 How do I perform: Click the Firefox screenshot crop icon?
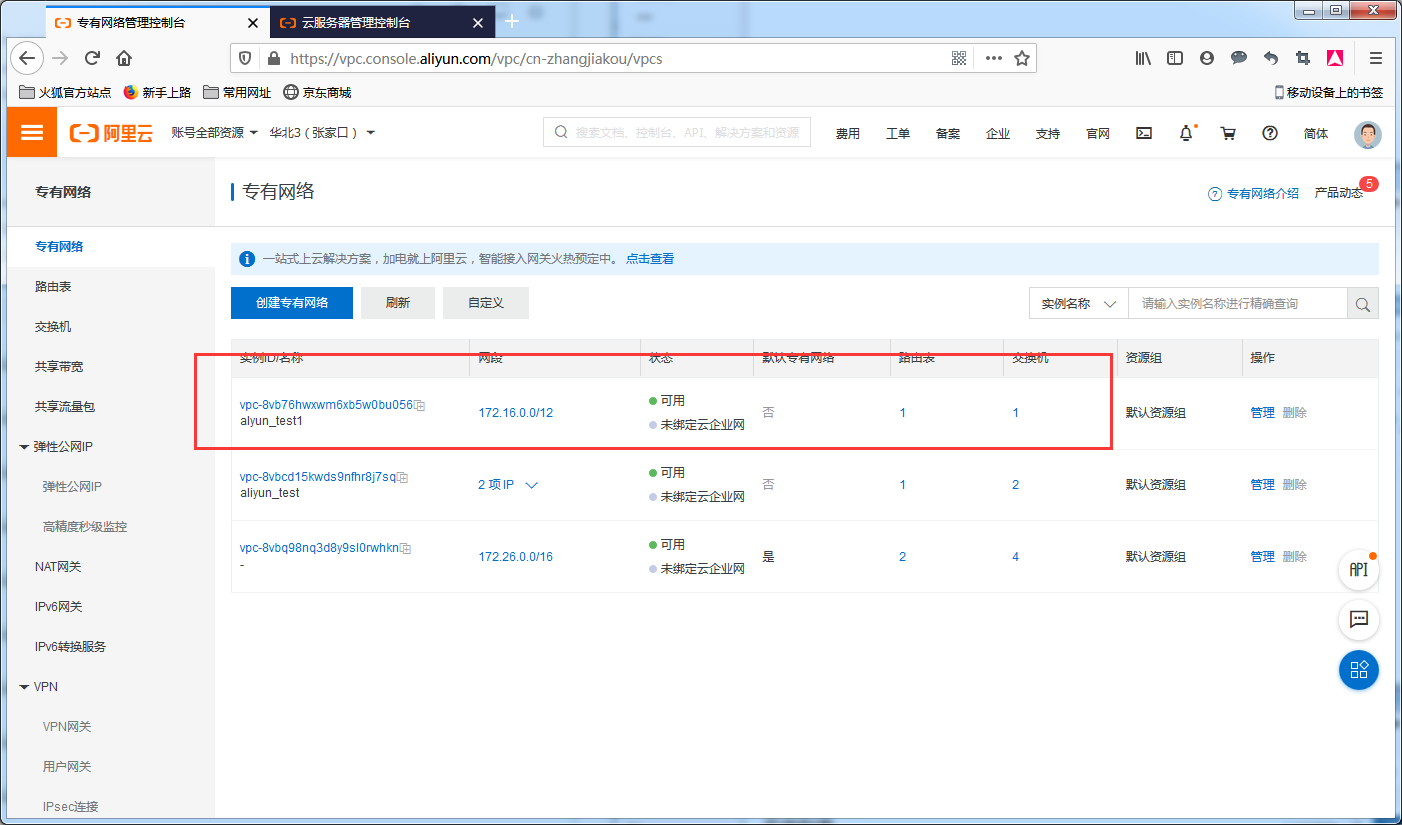click(1304, 58)
